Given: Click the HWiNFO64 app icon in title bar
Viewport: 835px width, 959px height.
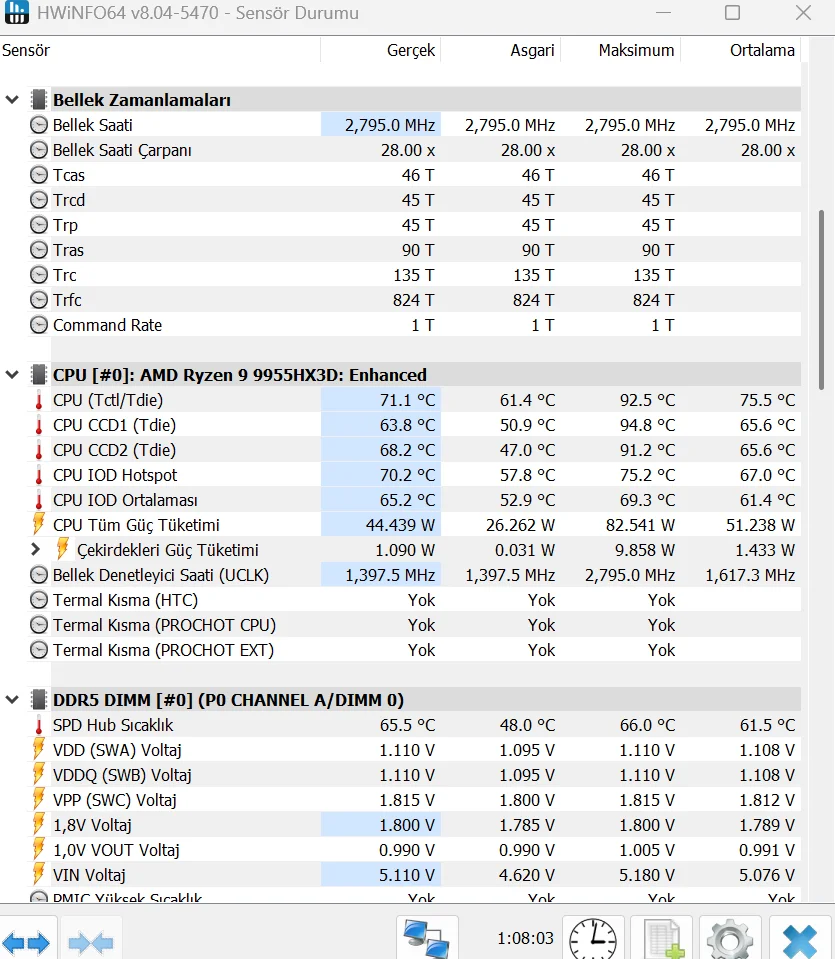Looking at the screenshot, I should coord(17,14).
